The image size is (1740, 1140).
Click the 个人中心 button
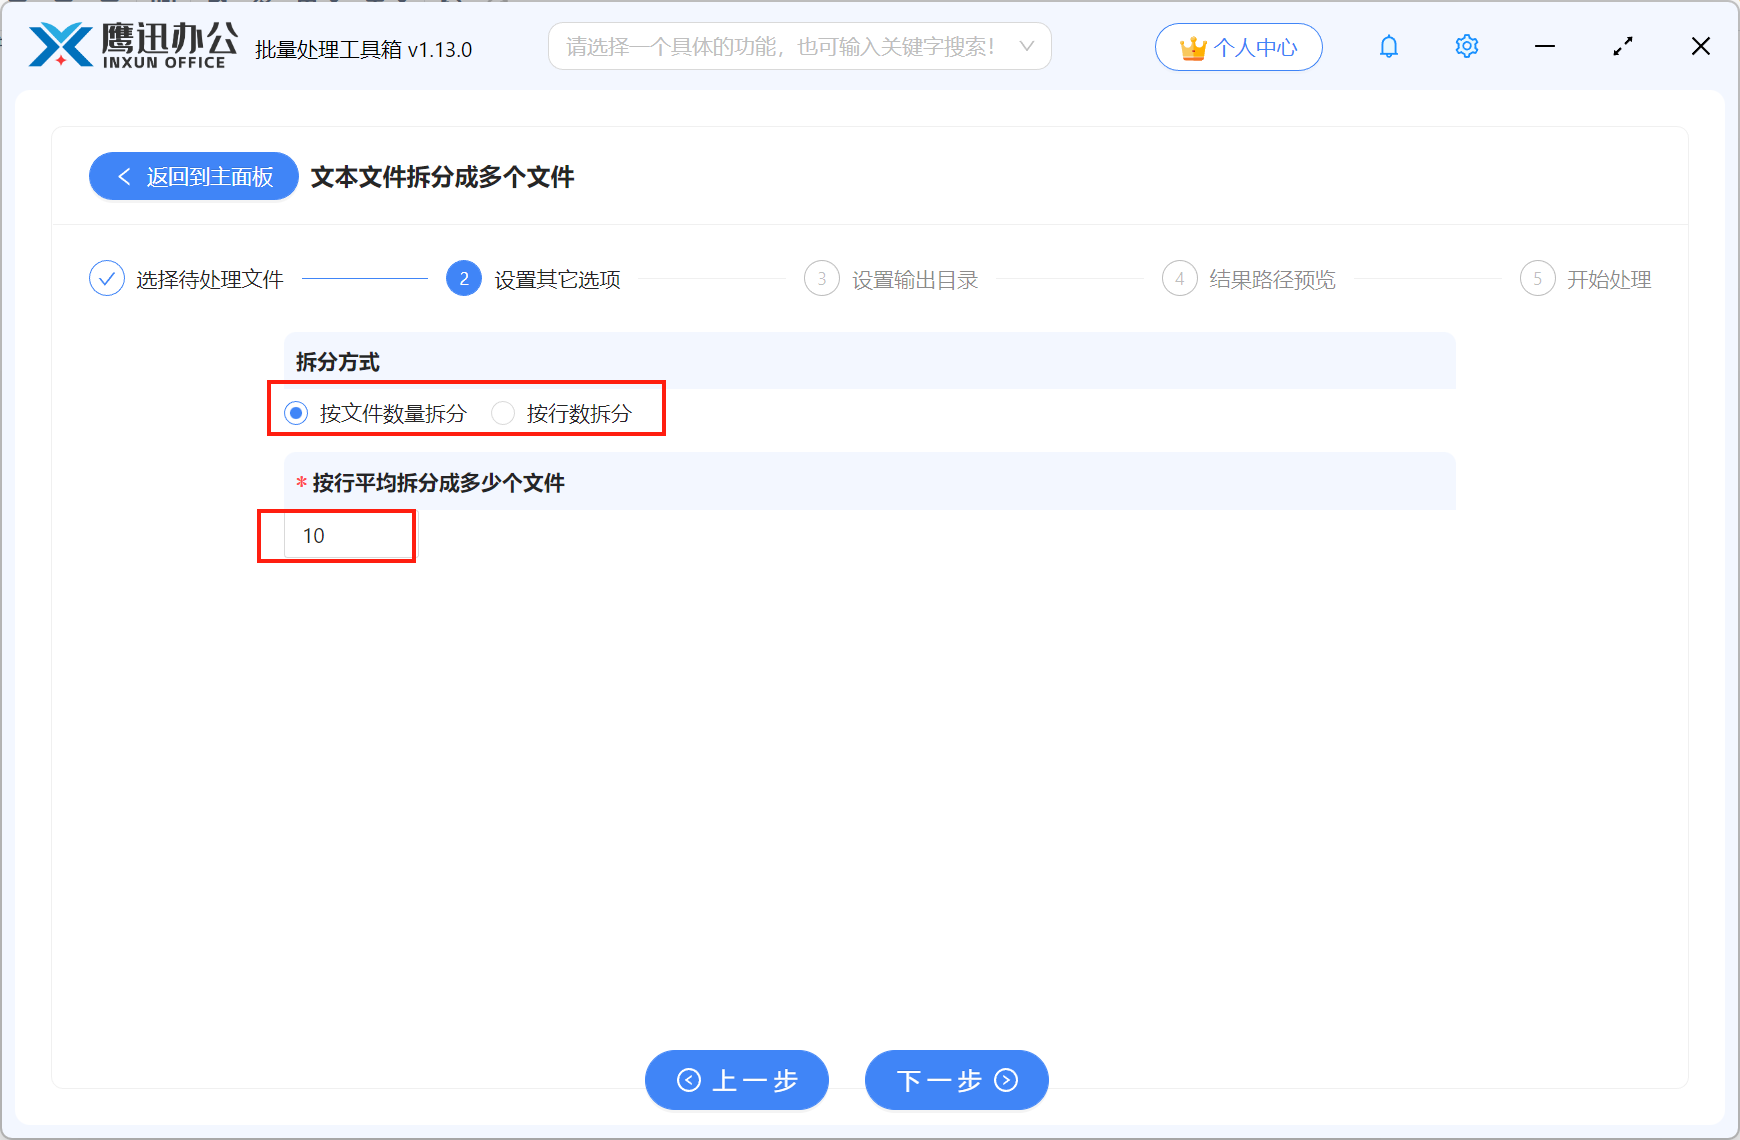click(x=1238, y=46)
